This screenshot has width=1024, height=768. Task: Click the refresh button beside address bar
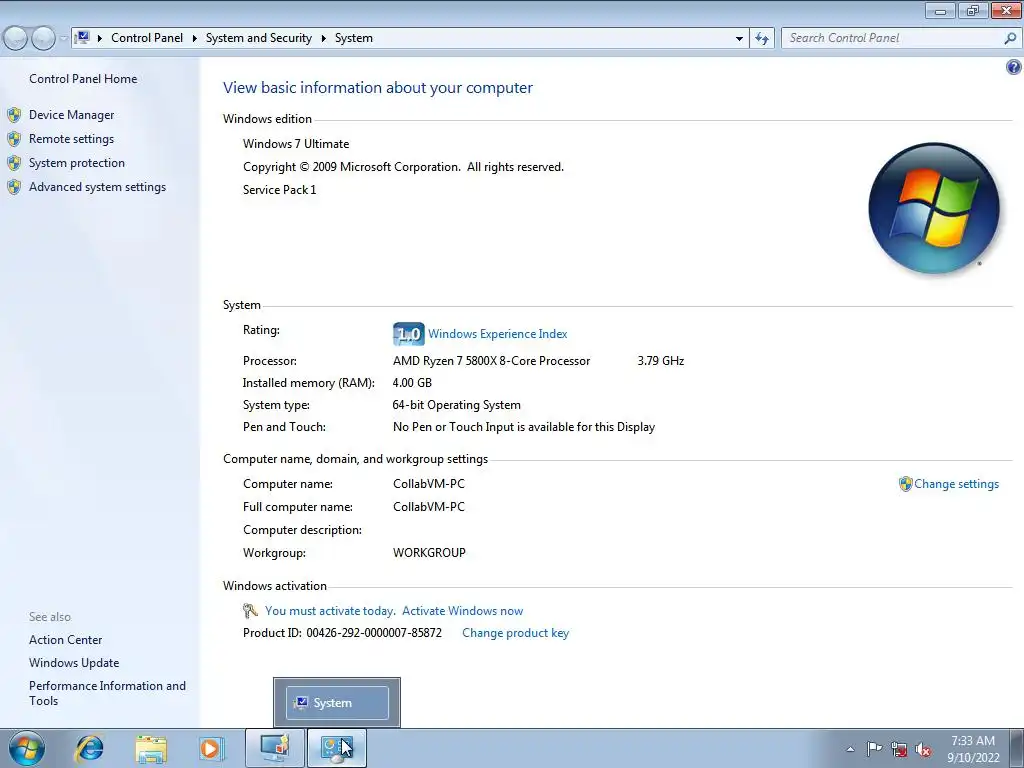(762, 38)
